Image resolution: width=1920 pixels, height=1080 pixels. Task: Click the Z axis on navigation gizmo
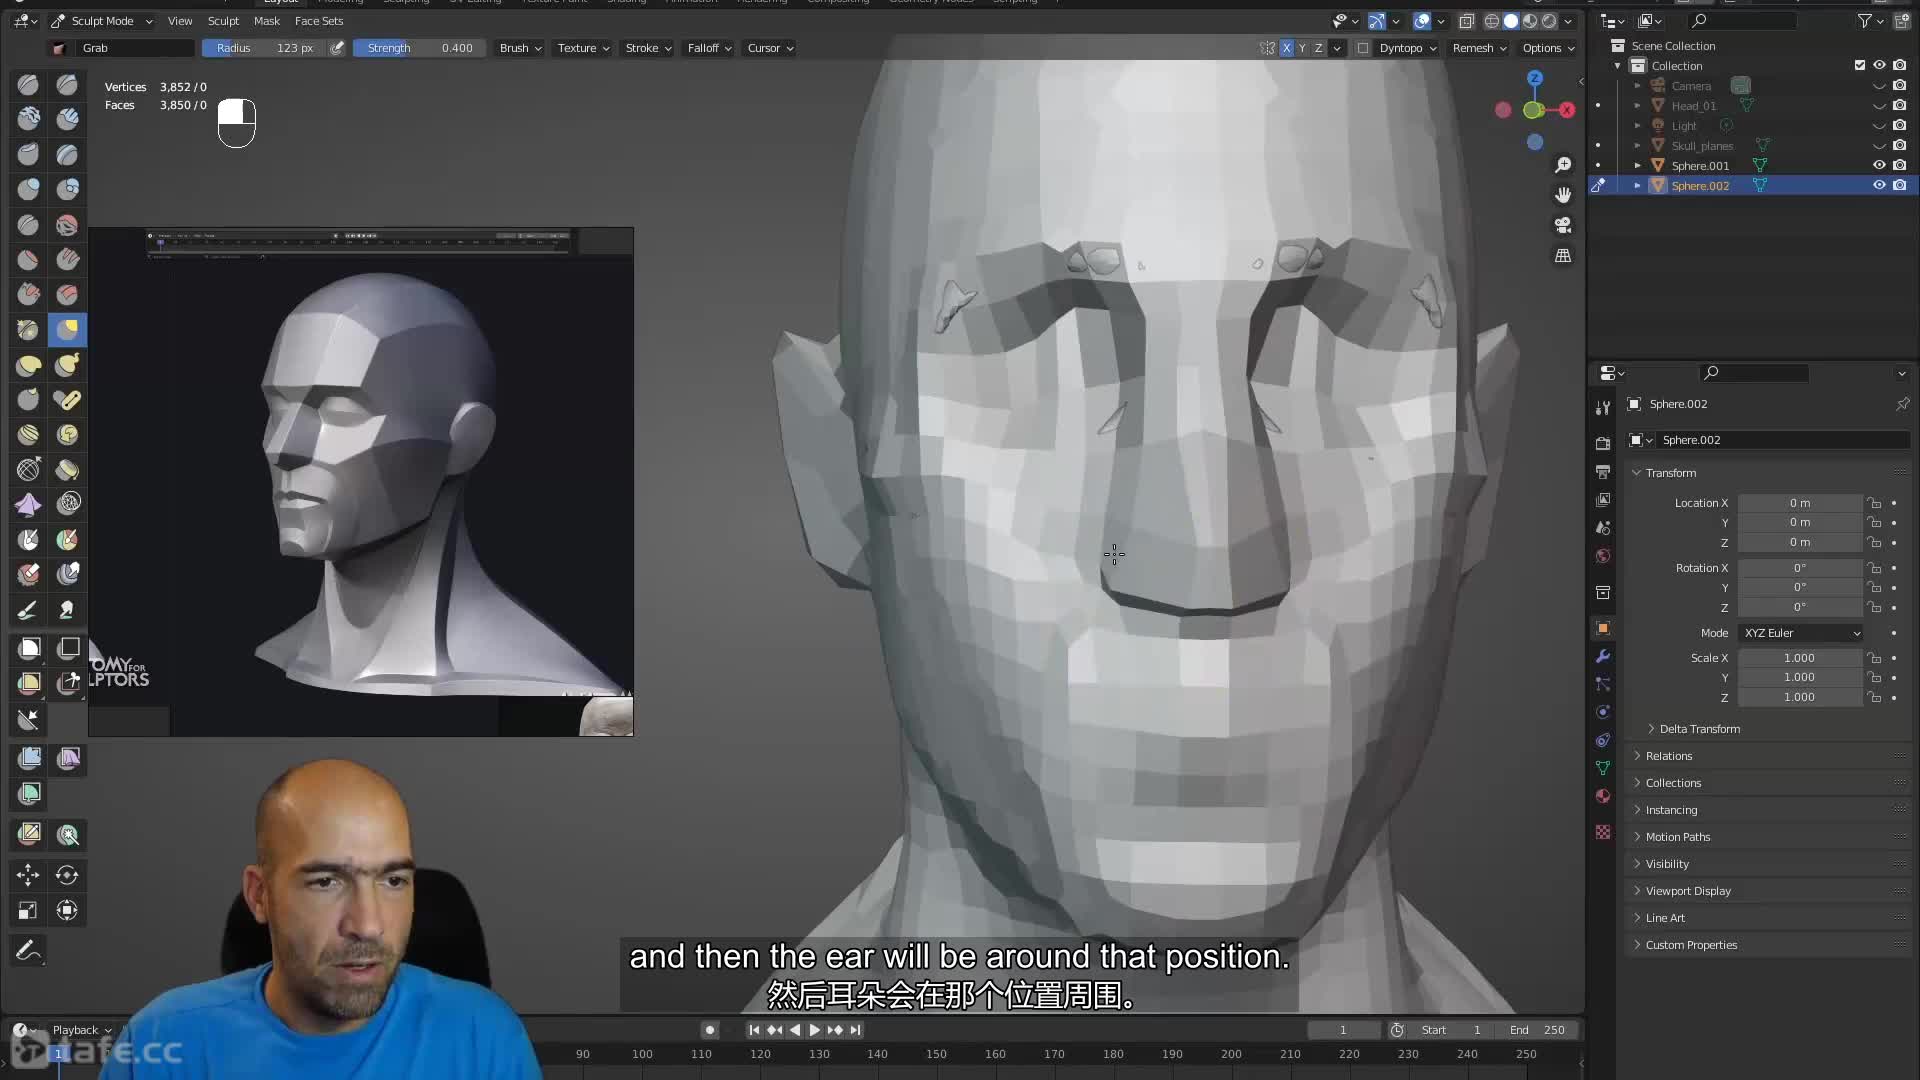click(x=1535, y=78)
